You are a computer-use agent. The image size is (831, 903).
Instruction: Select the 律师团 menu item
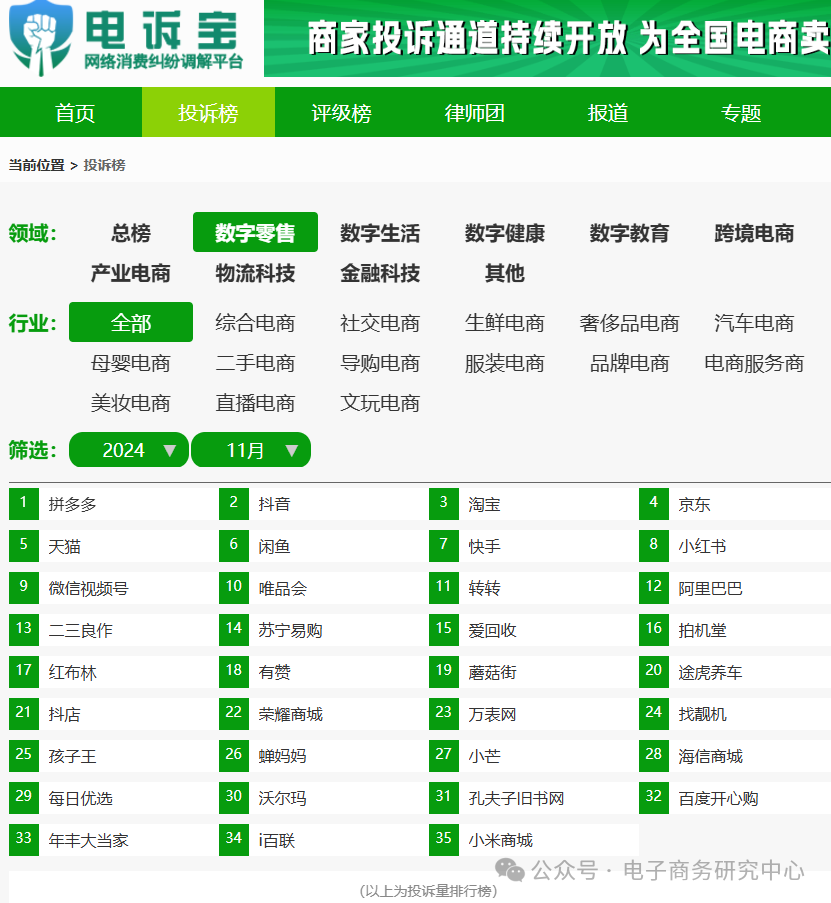coord(474,112)
